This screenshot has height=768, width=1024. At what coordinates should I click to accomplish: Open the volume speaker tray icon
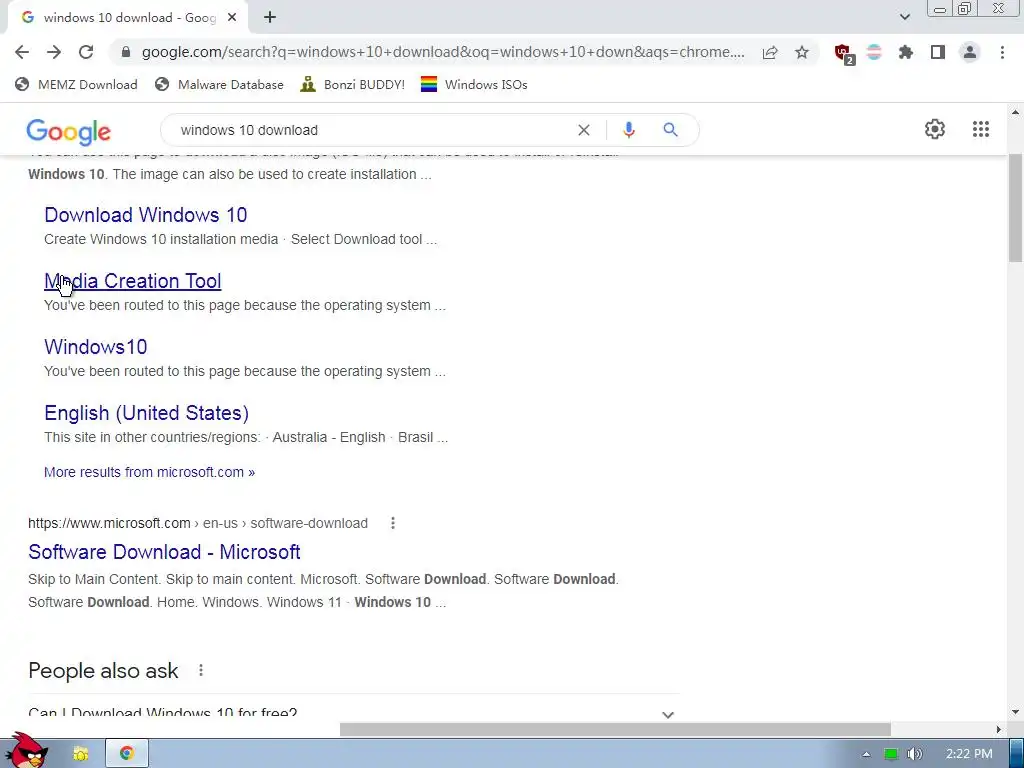point(914,754)
